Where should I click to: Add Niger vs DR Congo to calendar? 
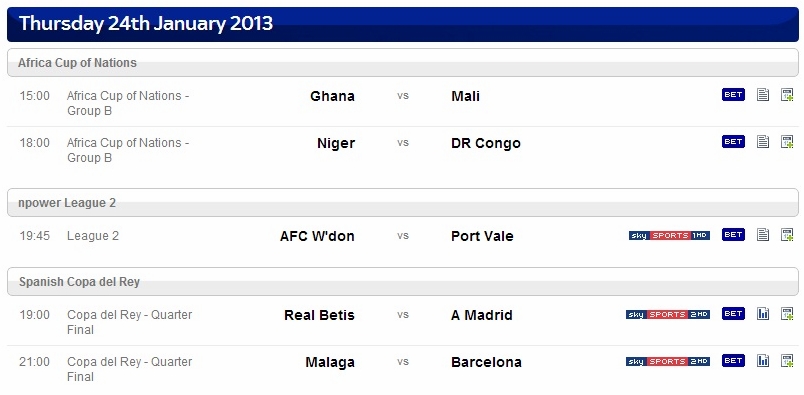[x=787, y=142]
